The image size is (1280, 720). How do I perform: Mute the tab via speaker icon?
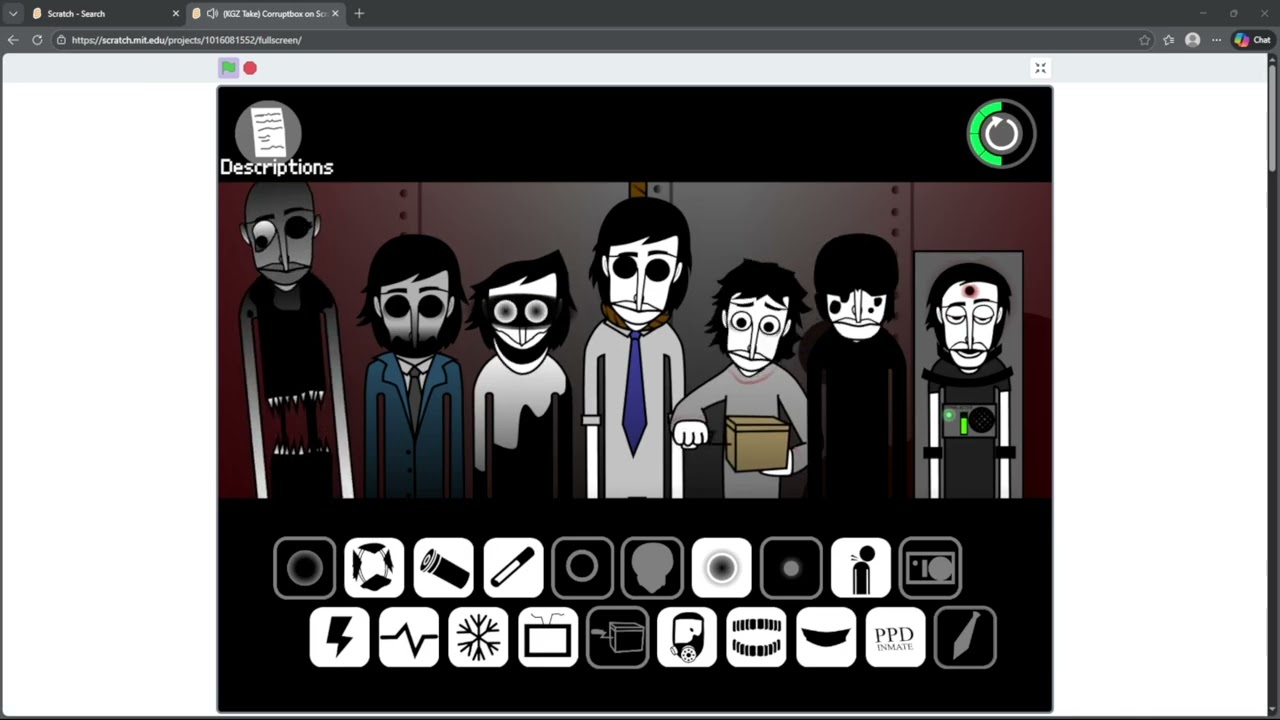pyautogui.click(x=211, y=14)
